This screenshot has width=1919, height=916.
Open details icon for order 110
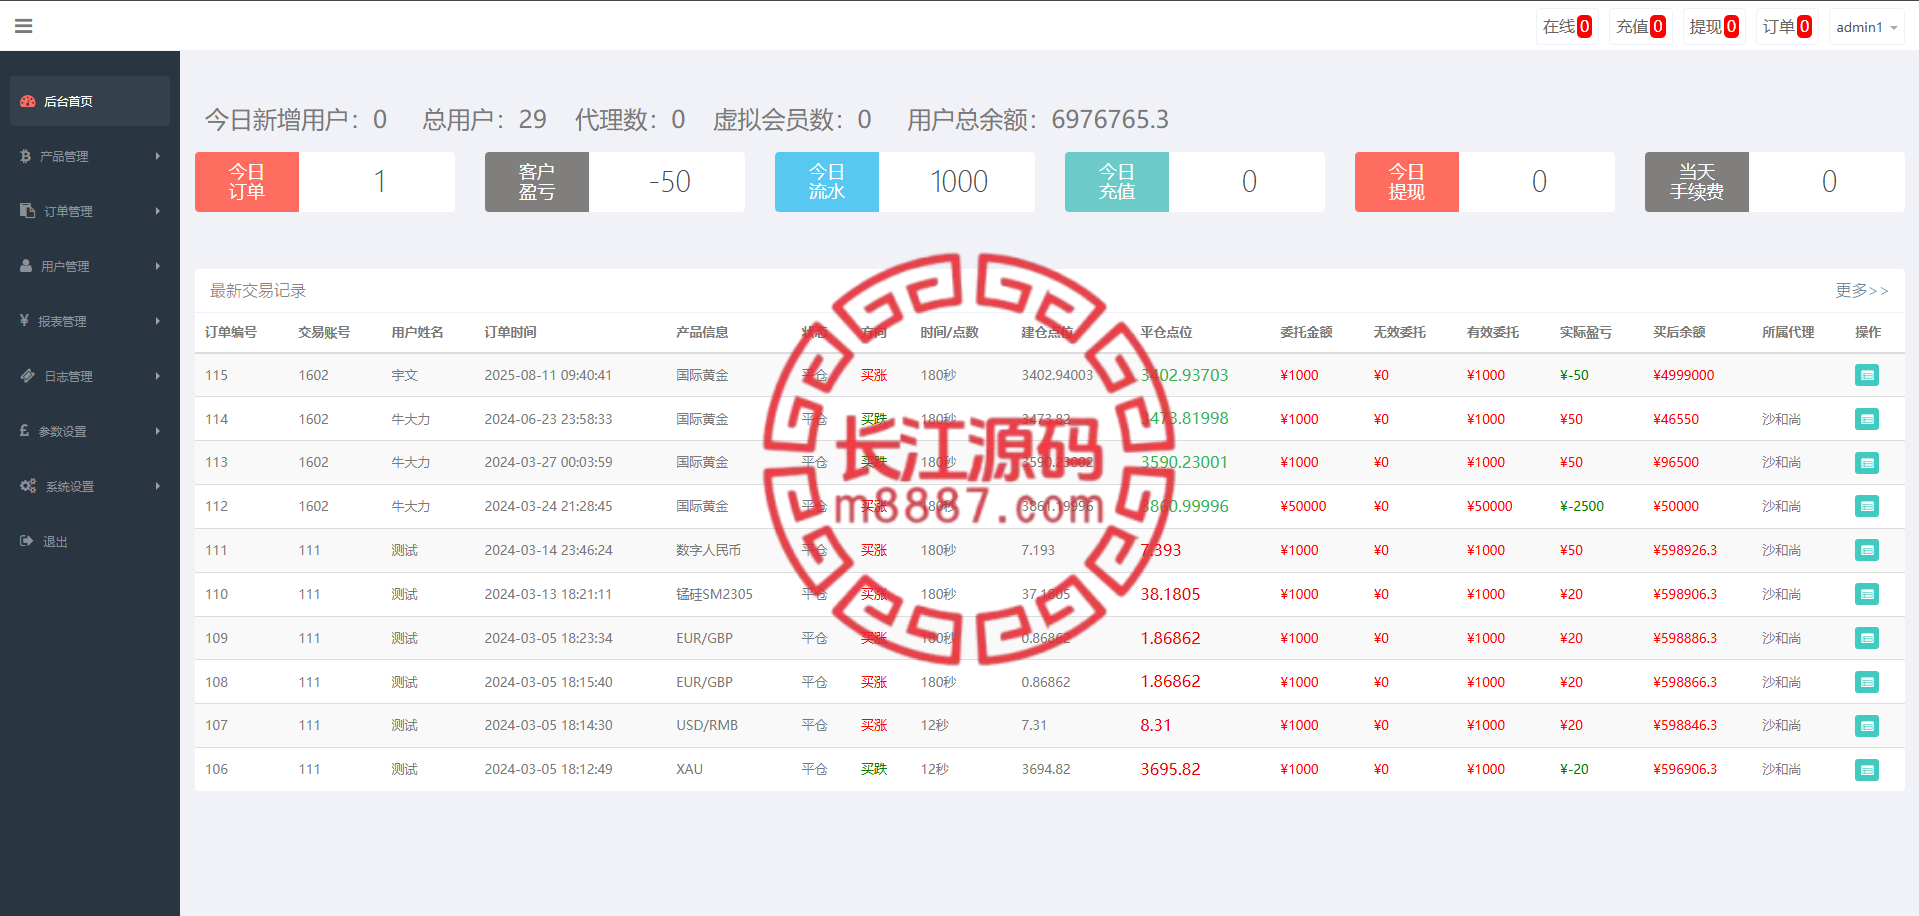click(x=1866, y=594)
